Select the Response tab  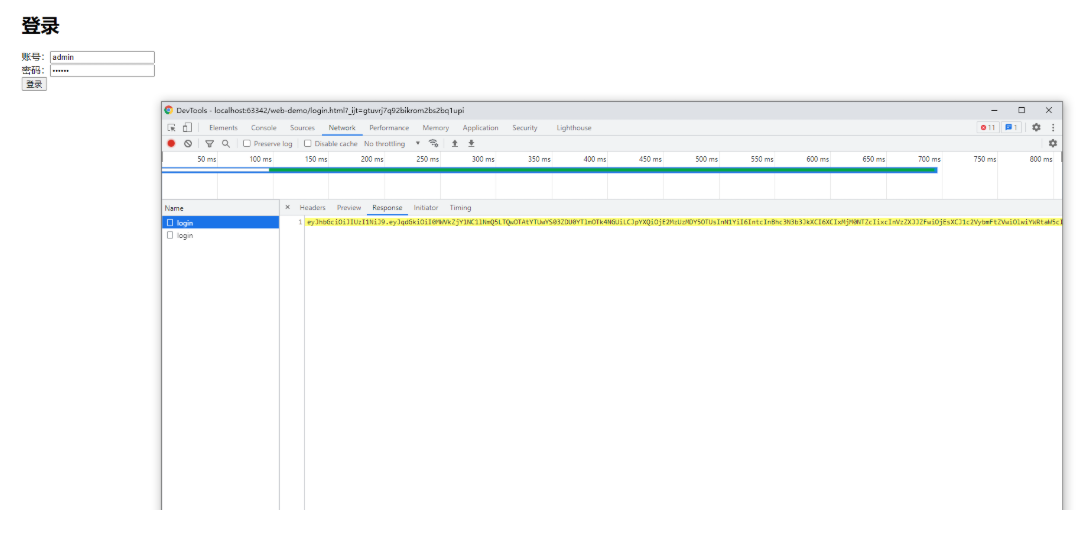pyautogui.click(x=387, y=207)
